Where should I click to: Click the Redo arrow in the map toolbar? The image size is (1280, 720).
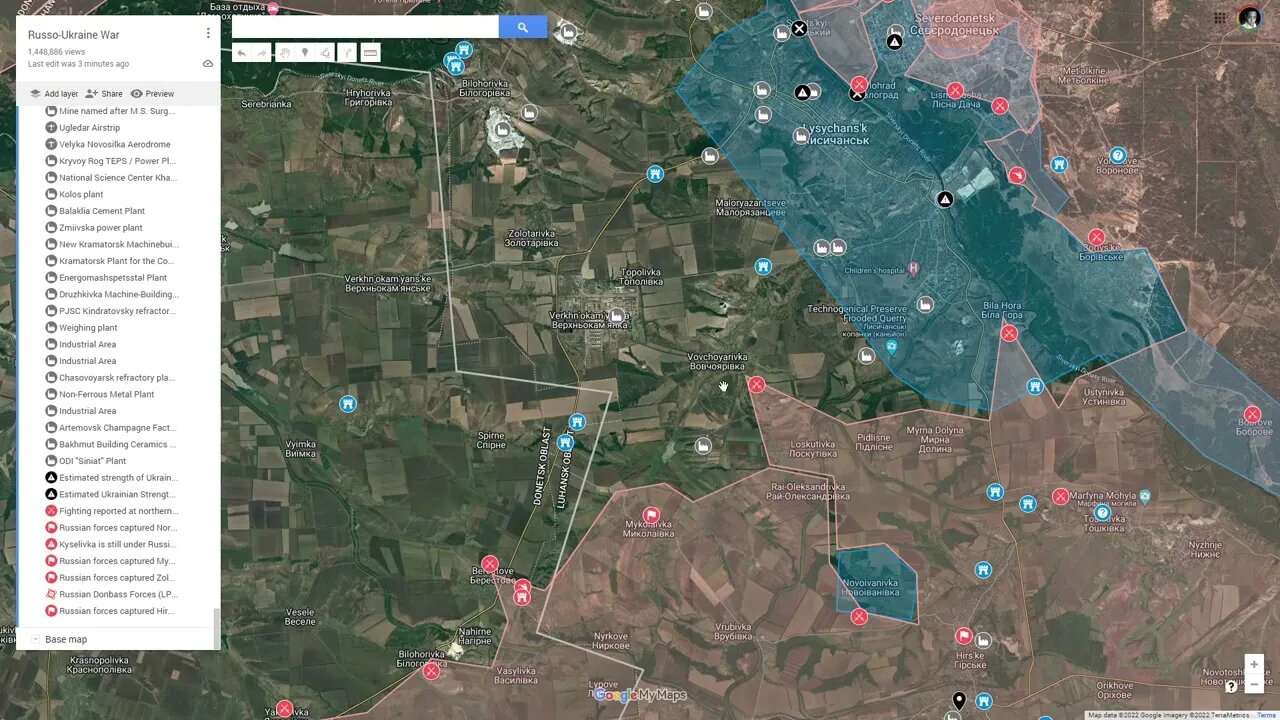(262, 53)
